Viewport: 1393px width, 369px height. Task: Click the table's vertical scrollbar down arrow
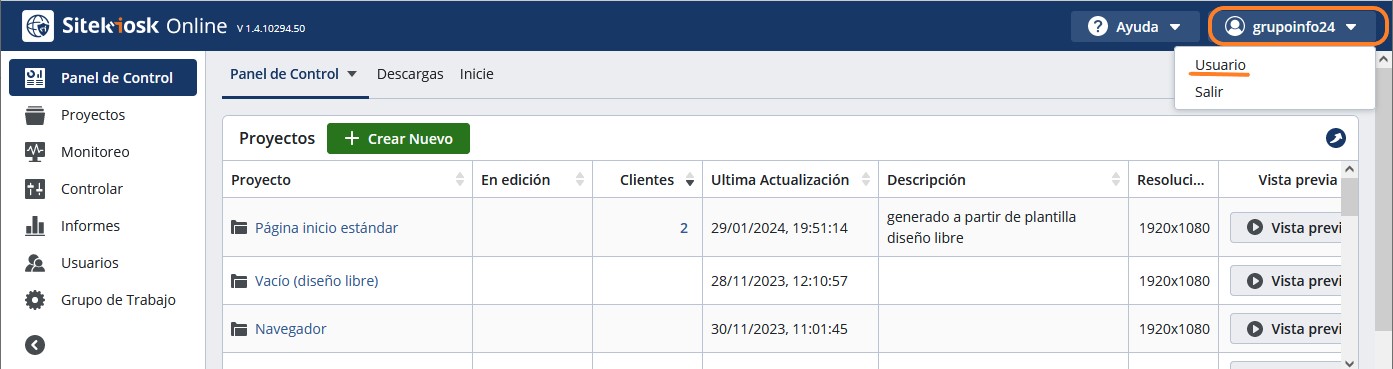click(x=1350, y=362)
